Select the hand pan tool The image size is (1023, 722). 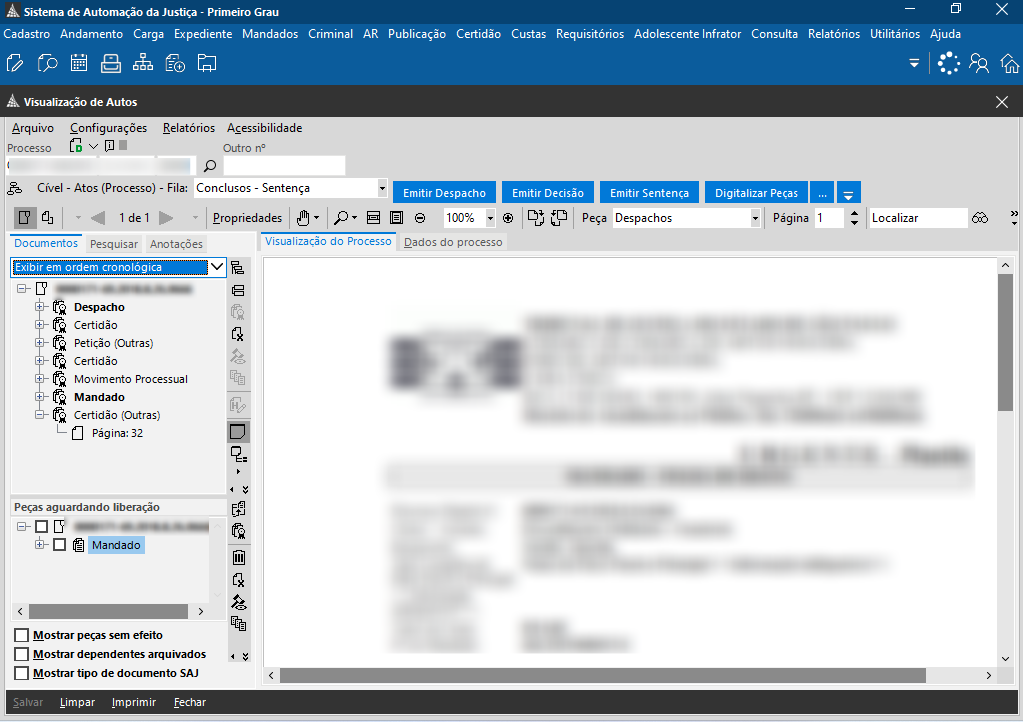pos(303,218)
